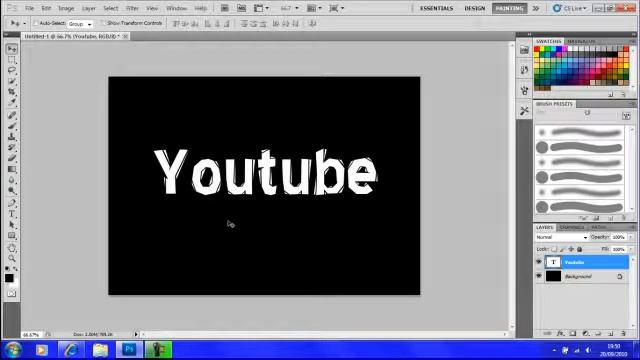Select the History Brush tool

click(12, 147)
